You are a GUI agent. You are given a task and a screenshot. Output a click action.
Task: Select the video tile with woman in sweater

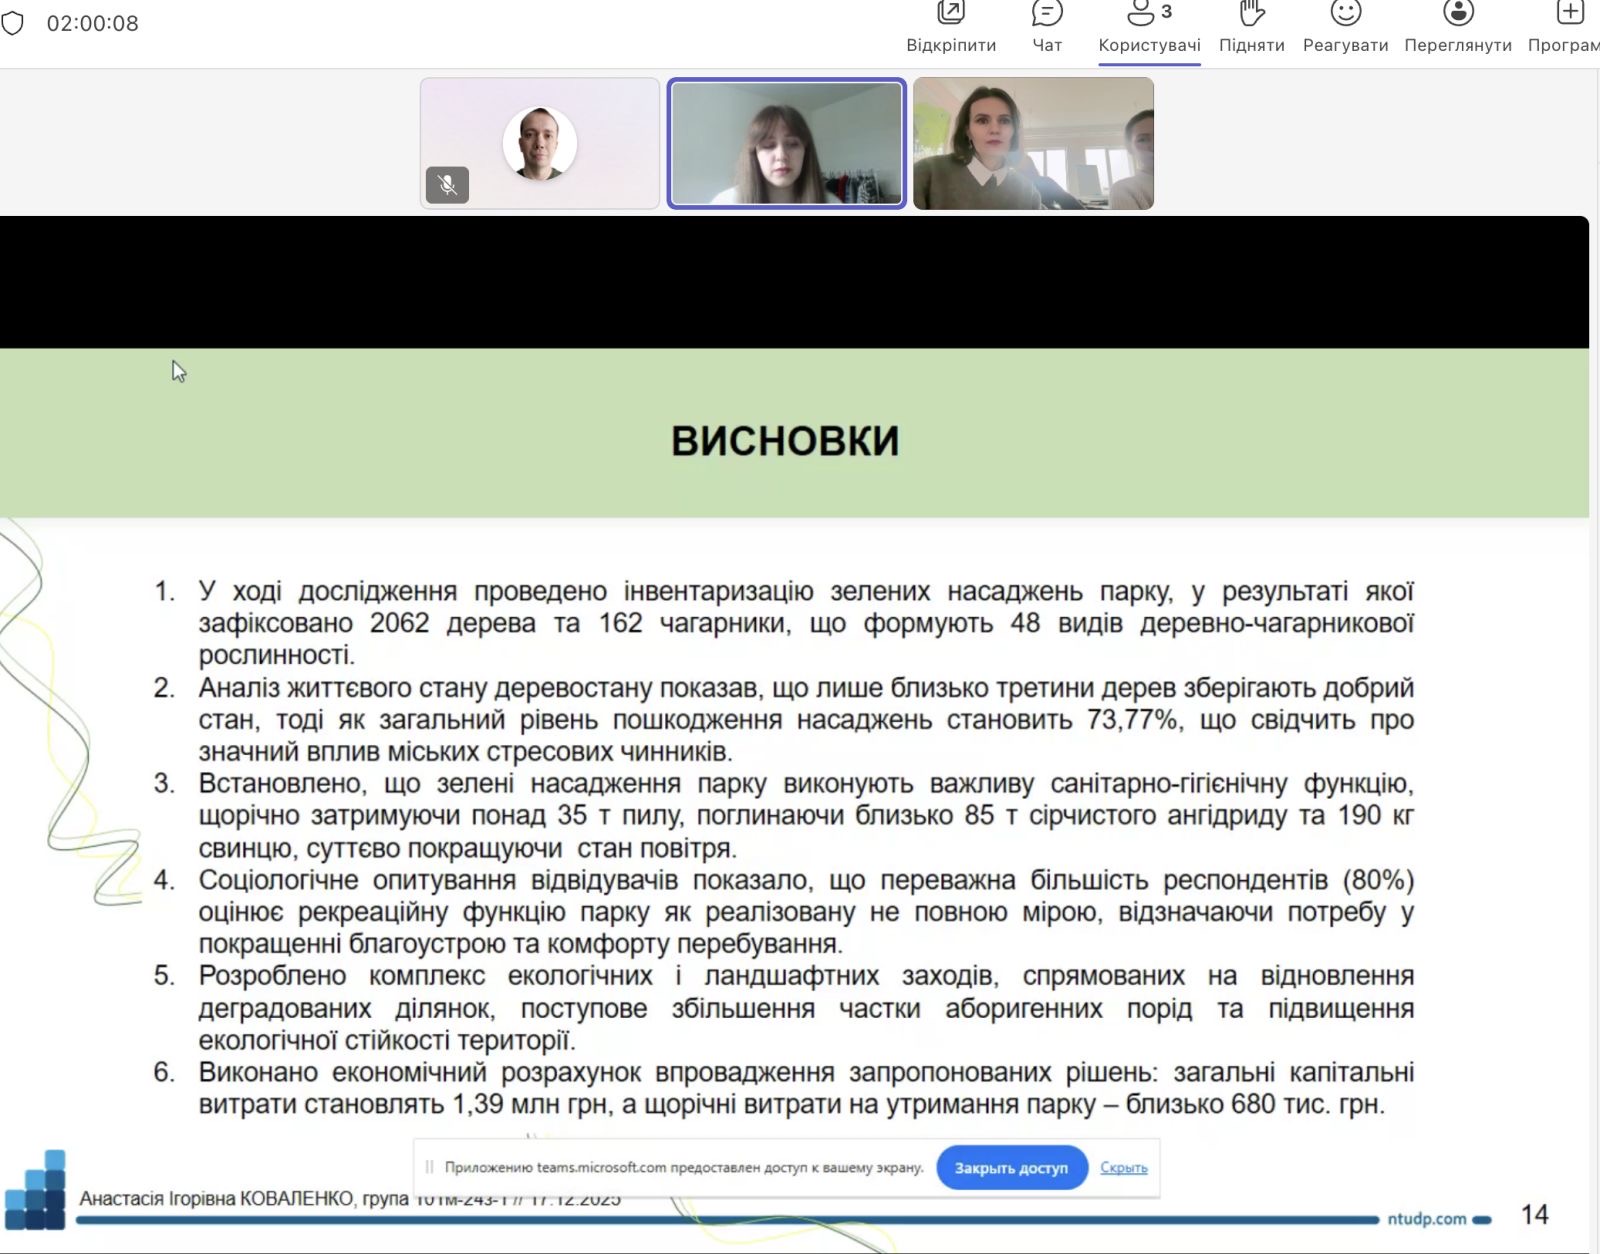click(x=1033, y=143)
